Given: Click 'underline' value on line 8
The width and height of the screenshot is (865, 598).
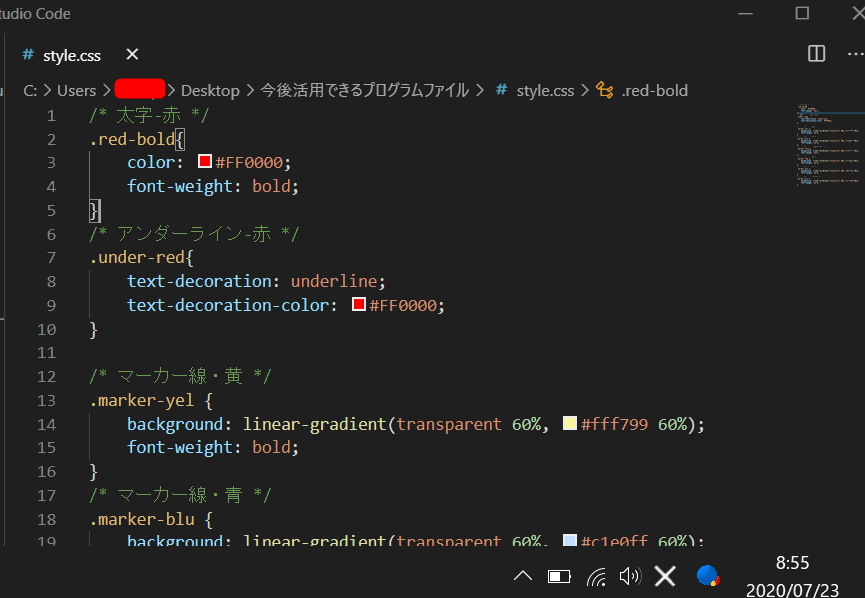Looking at the screenshot, I should point(334,281).
